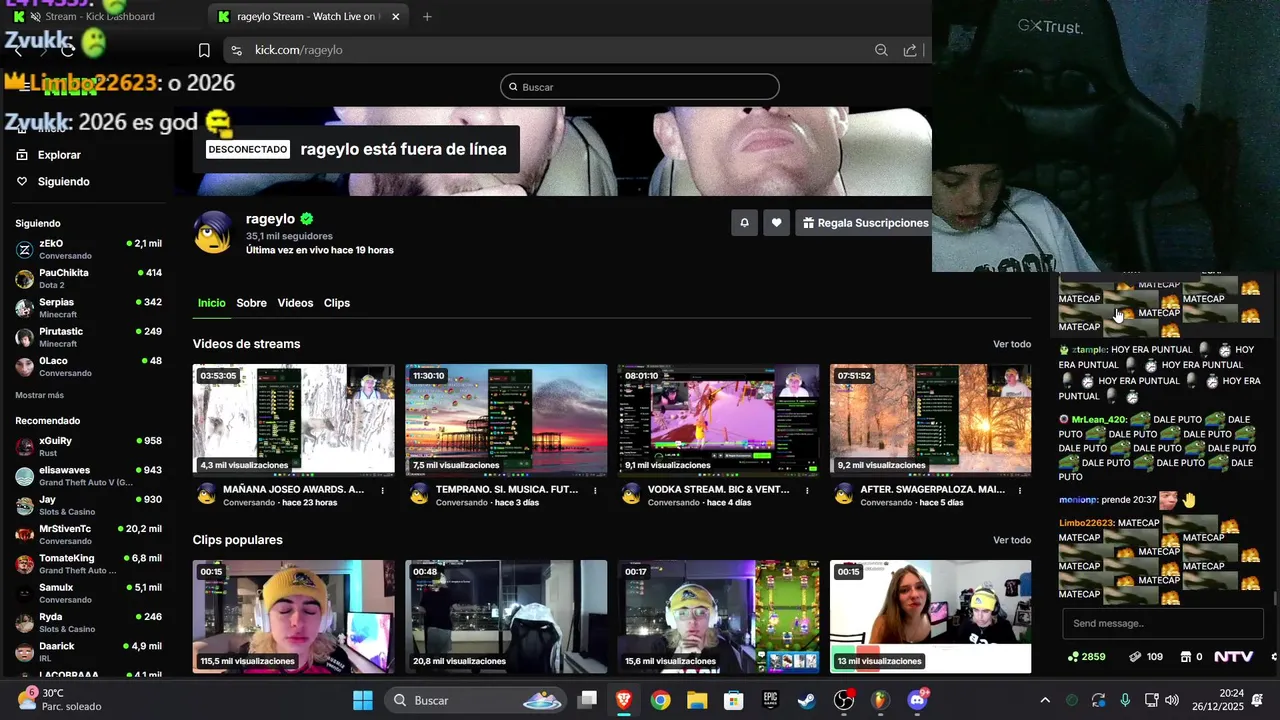
Task: Click the Task View taskbar icon
Action: point(588,700)
